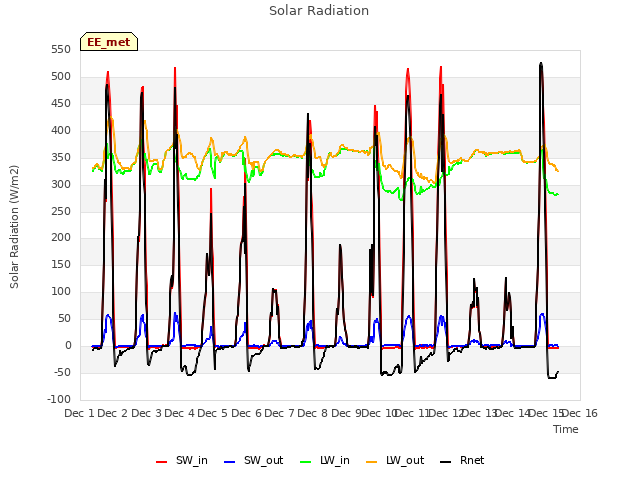Click the blue SW_out legend swatch
The width and height of the screenshot is (640, 480).
coord(230,462)
